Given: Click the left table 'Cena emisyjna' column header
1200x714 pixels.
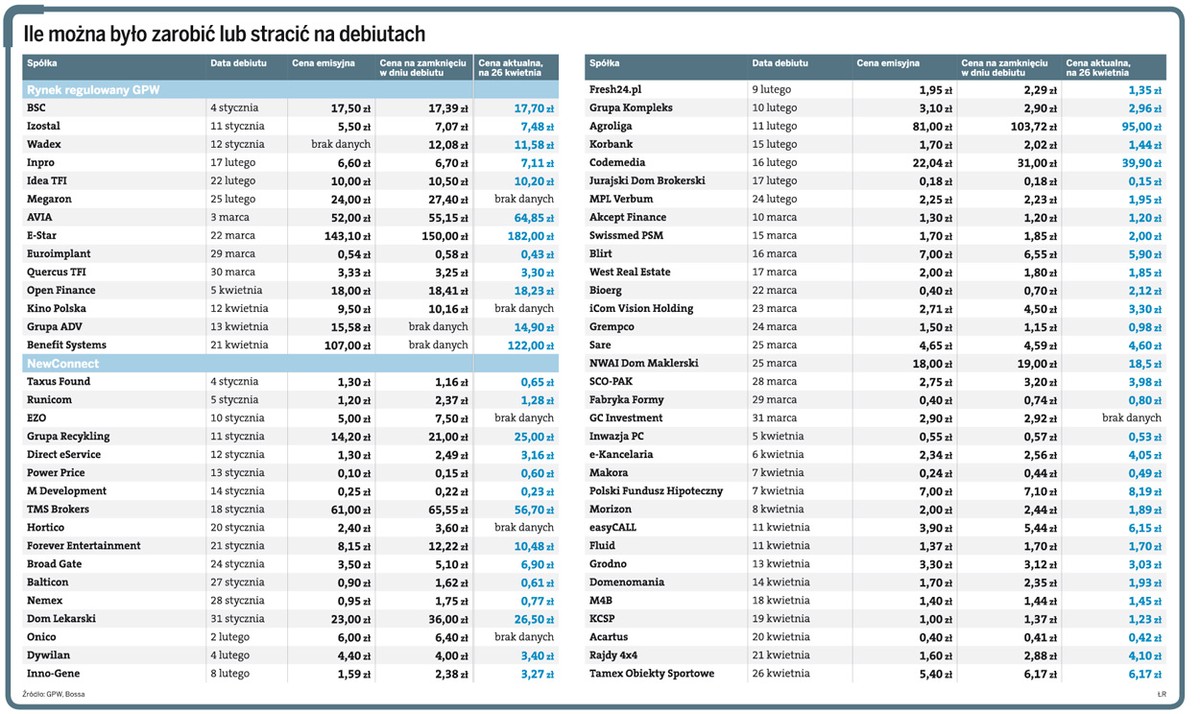Looking at the screenshot, I should (323, 63).
